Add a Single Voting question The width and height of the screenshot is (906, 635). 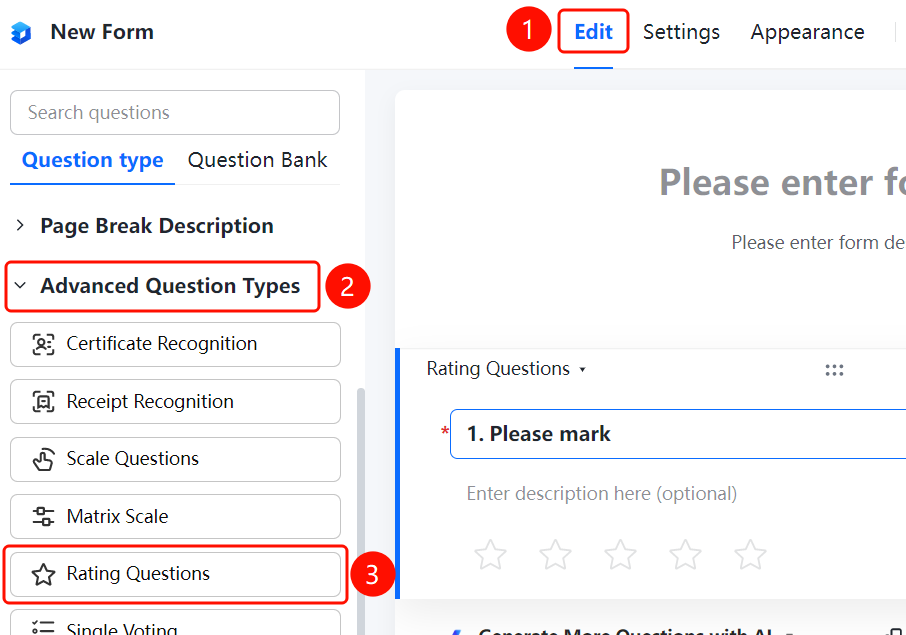tap(175, 624)
